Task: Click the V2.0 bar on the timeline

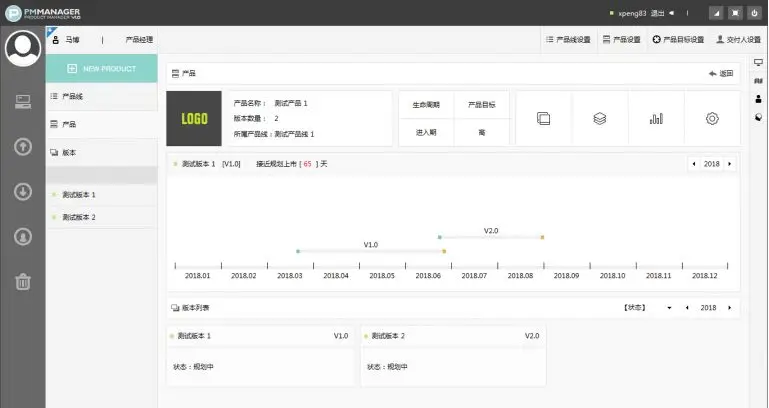Action: click(x=490, y=237)
